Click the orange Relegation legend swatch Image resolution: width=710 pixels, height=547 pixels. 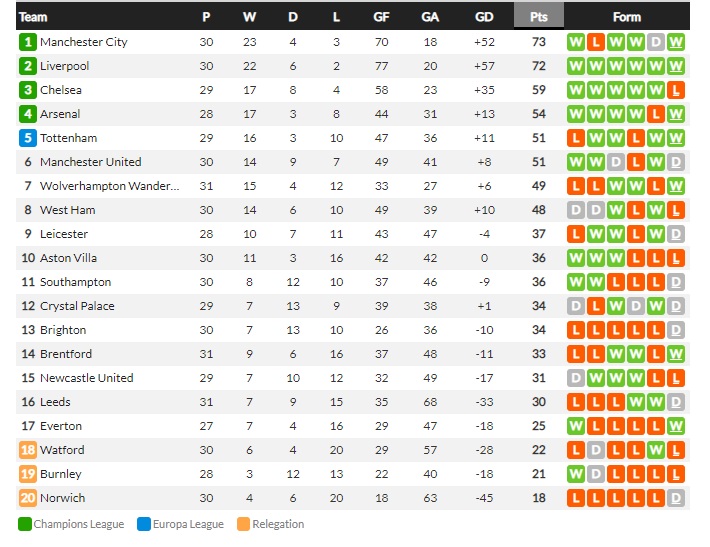[x=244, y=524]
